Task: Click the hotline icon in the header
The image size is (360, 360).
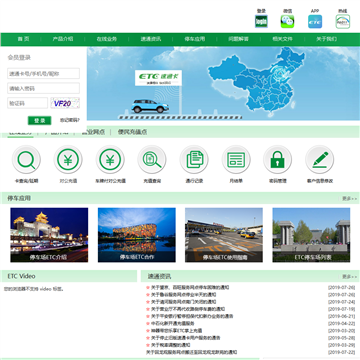Action: click(x=343, y=22)
